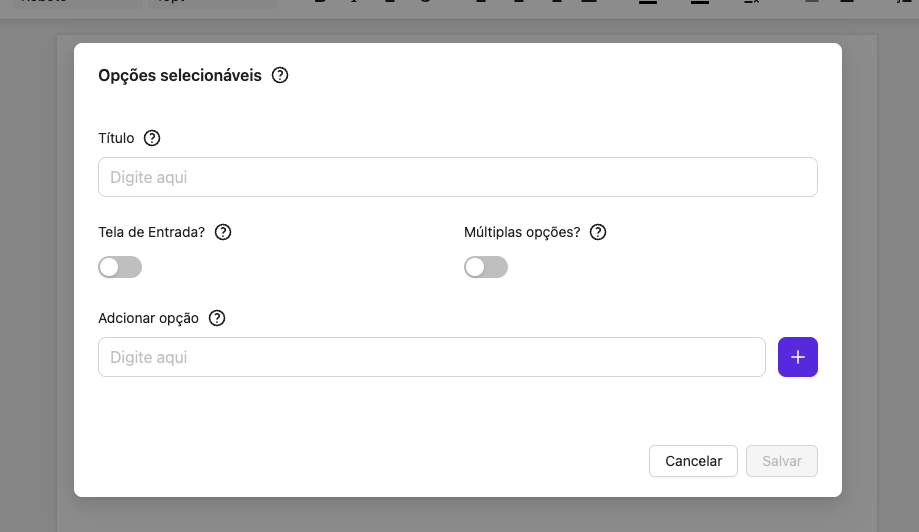Cancel the dialog with Cancelar
This screenshot has width=919, height=532.
pos(693,461)
